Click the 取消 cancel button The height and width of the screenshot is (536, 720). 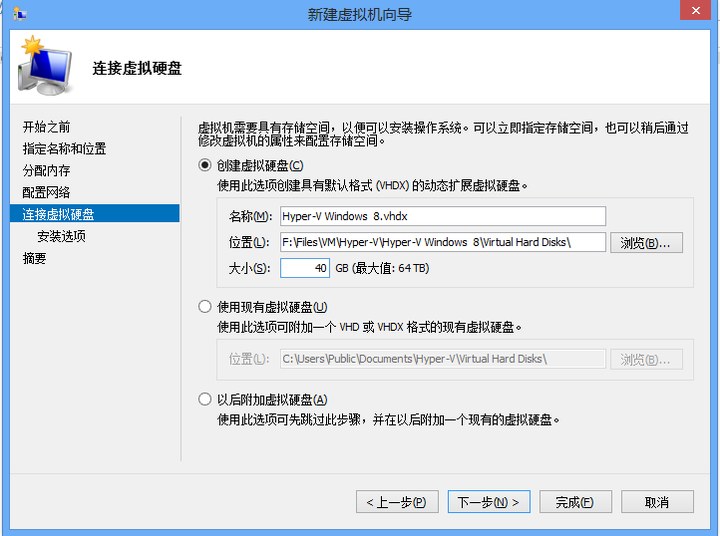coord(657,502)
